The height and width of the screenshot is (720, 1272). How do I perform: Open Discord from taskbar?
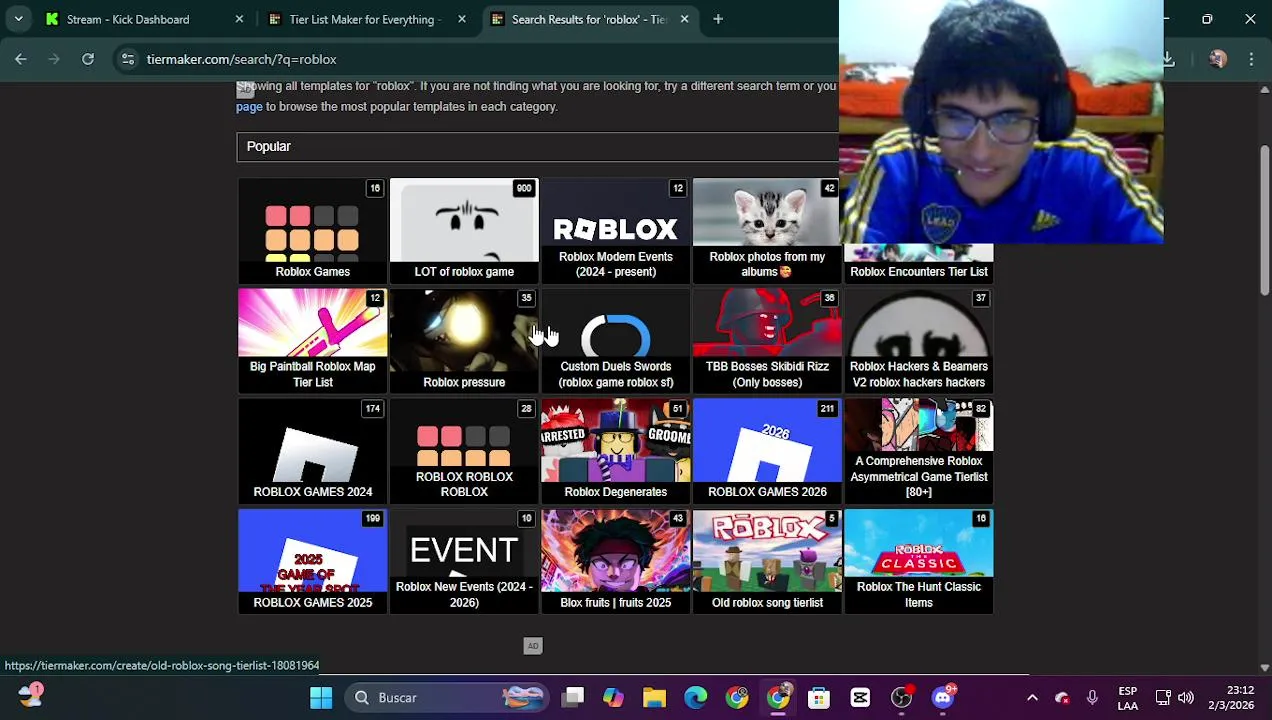click(943, 697)
